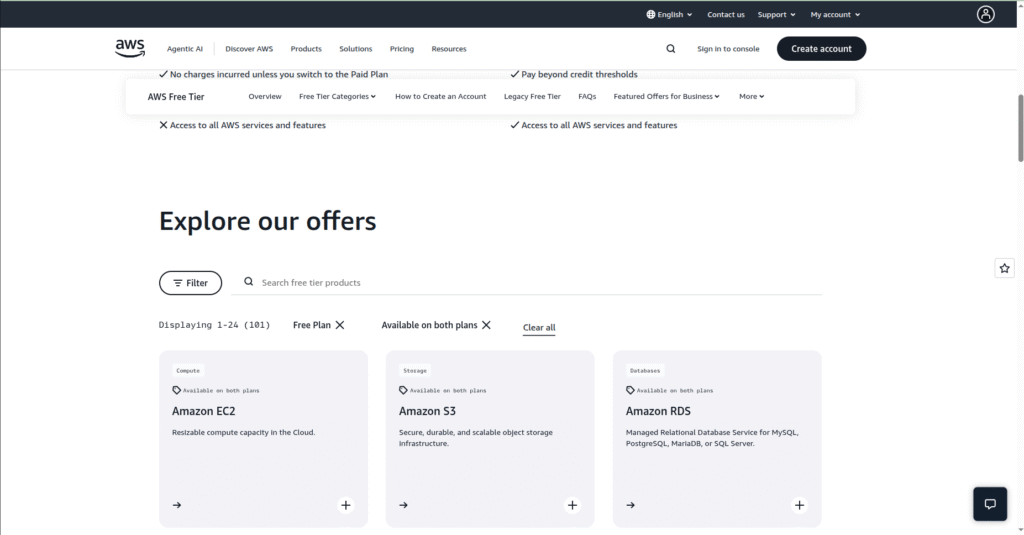Focus the Search free tier products field
Screen dimensions: 1024x535
point(526,282)
